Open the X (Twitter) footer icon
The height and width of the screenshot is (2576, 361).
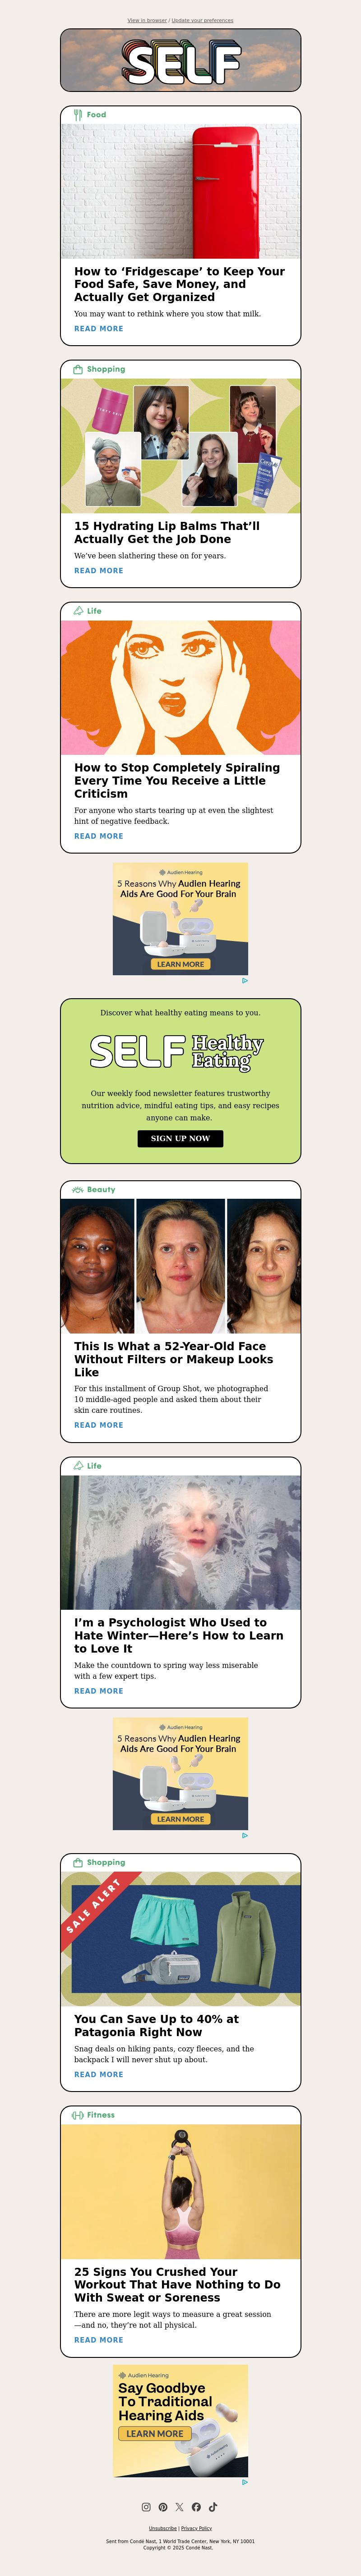coord(180,2507)
